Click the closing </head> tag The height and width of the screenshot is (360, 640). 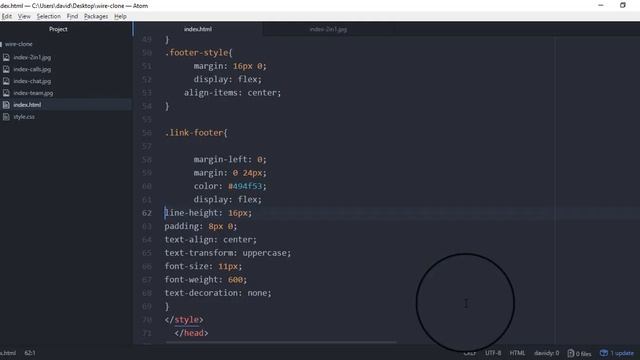(191, 333)
